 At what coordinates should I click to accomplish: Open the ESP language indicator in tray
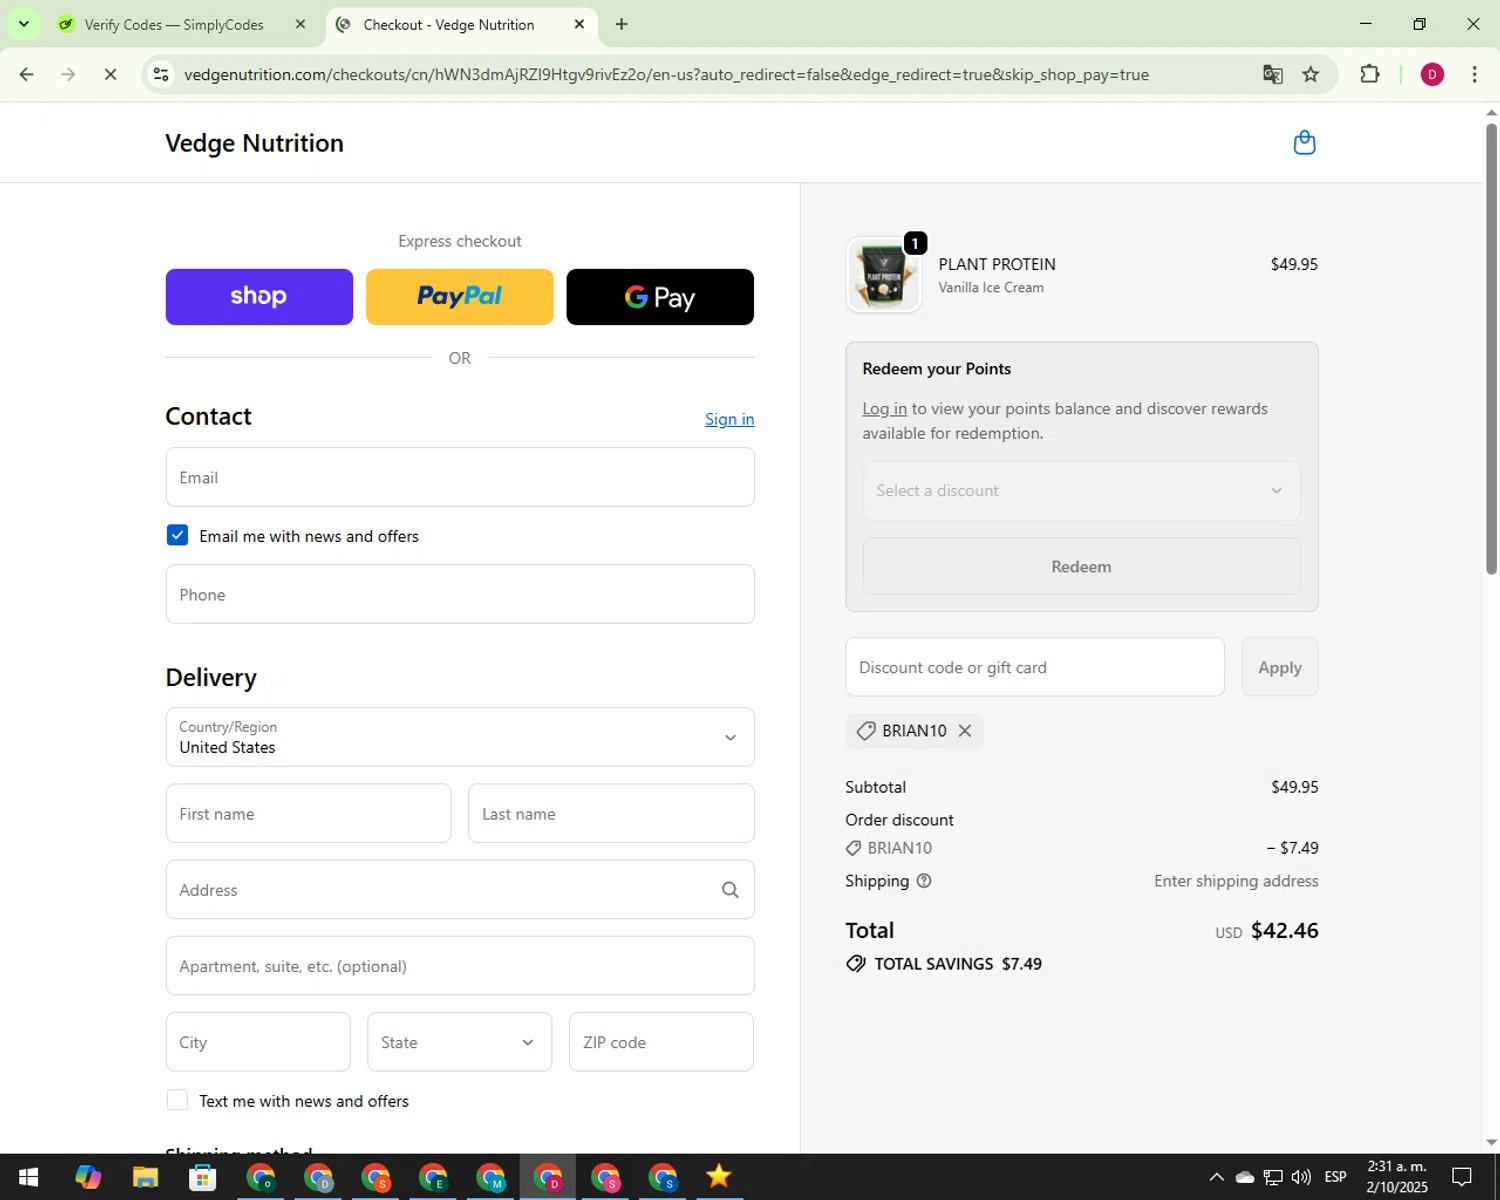pyautogui.click(x=1335, y=1177)
